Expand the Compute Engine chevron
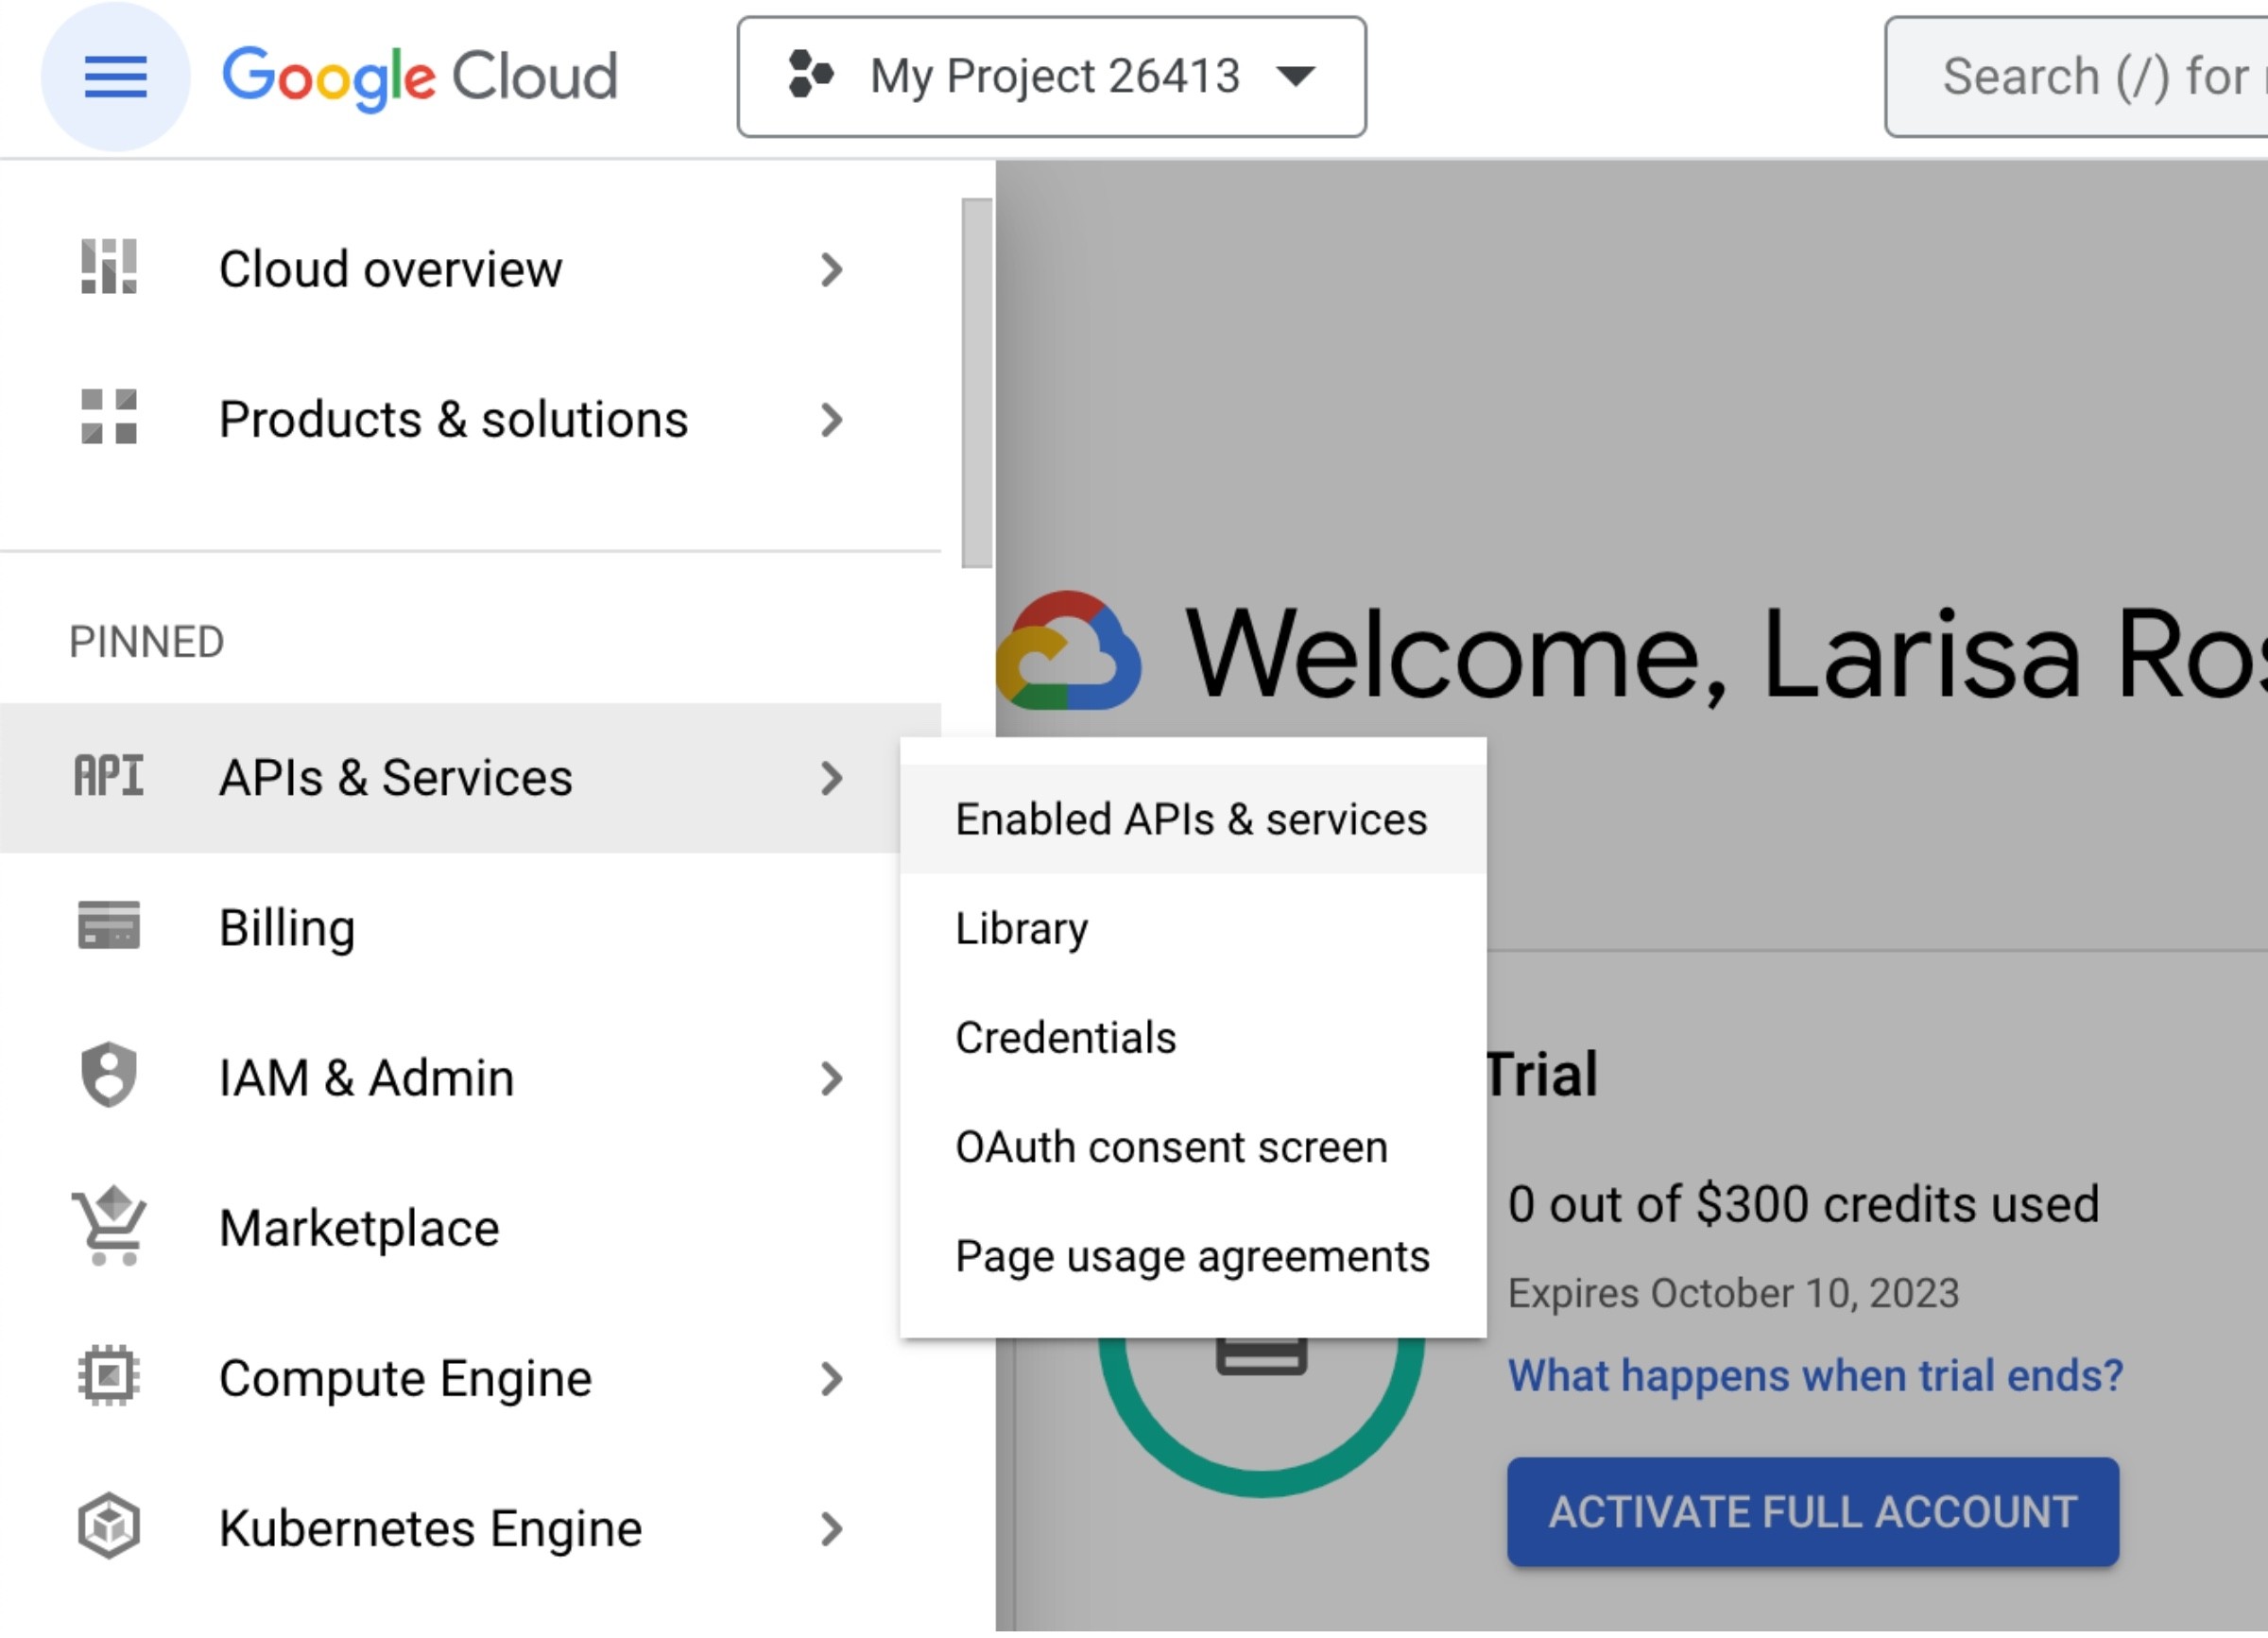Viewport: 2268px width, 1638px height. coord(832,1380)
